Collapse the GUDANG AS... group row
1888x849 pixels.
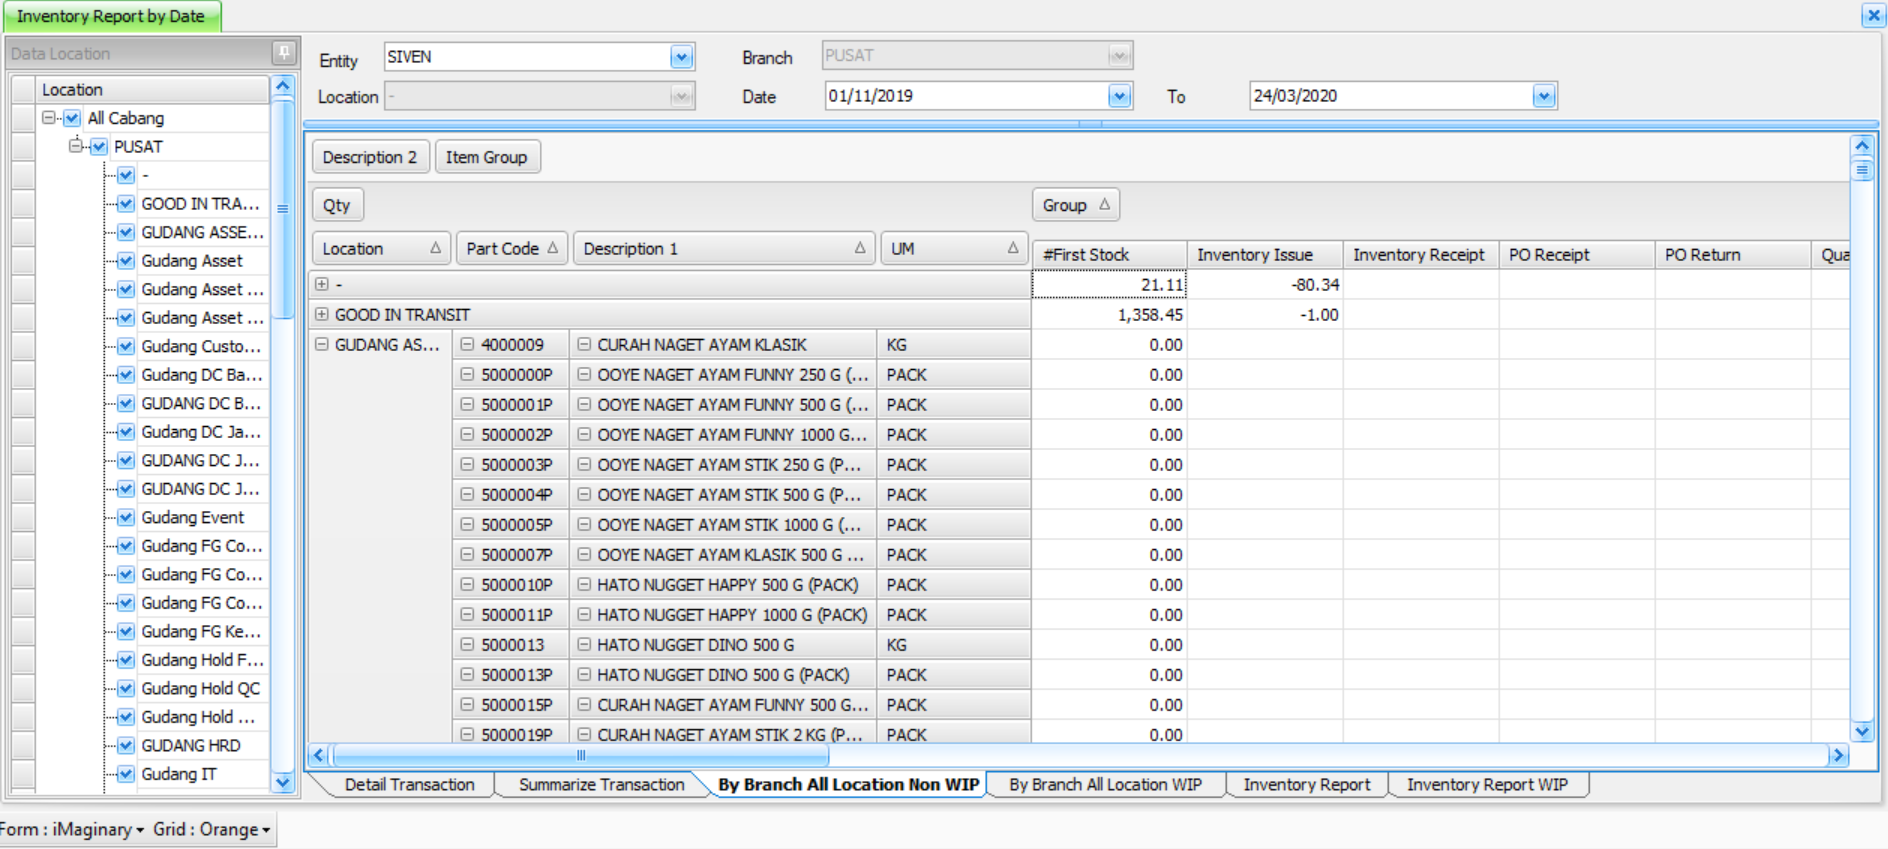coord(321,344)
